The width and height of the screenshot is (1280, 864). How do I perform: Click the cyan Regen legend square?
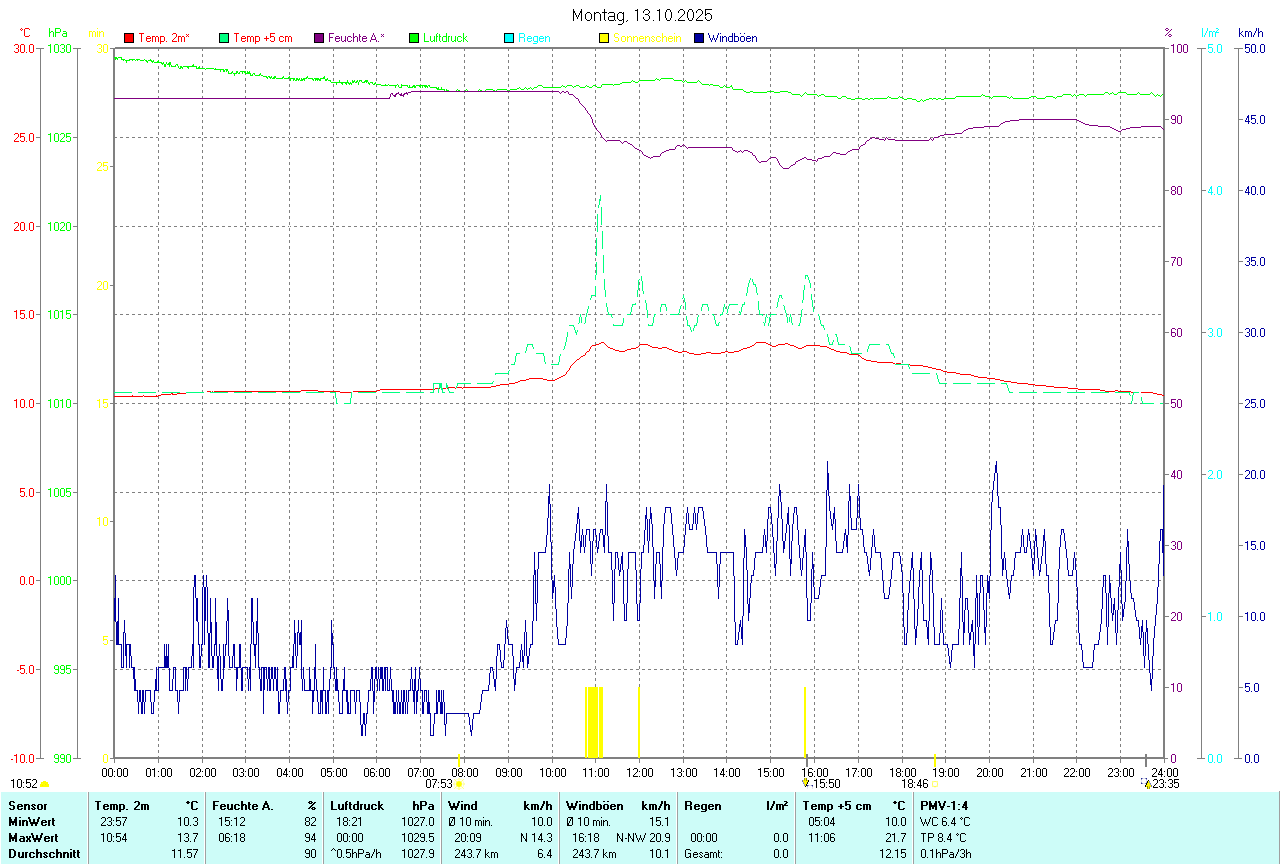[x=509, y=38]
